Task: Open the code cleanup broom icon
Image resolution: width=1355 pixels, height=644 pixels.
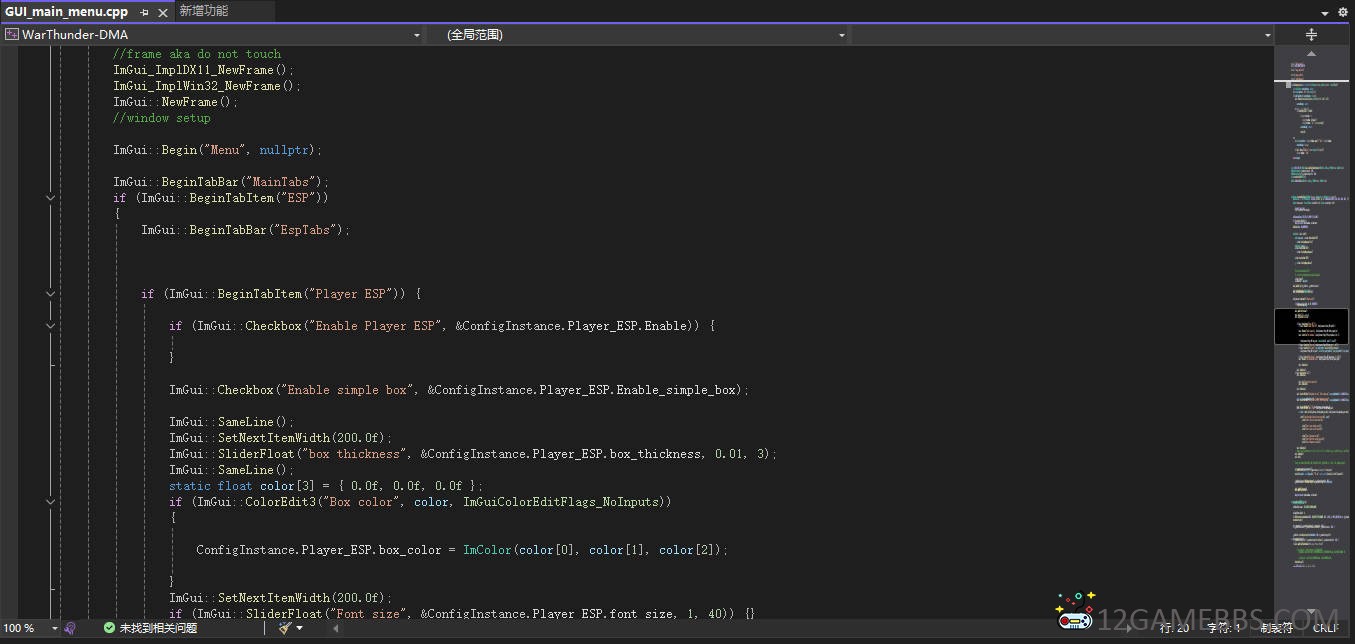Action: coord(286,628)
